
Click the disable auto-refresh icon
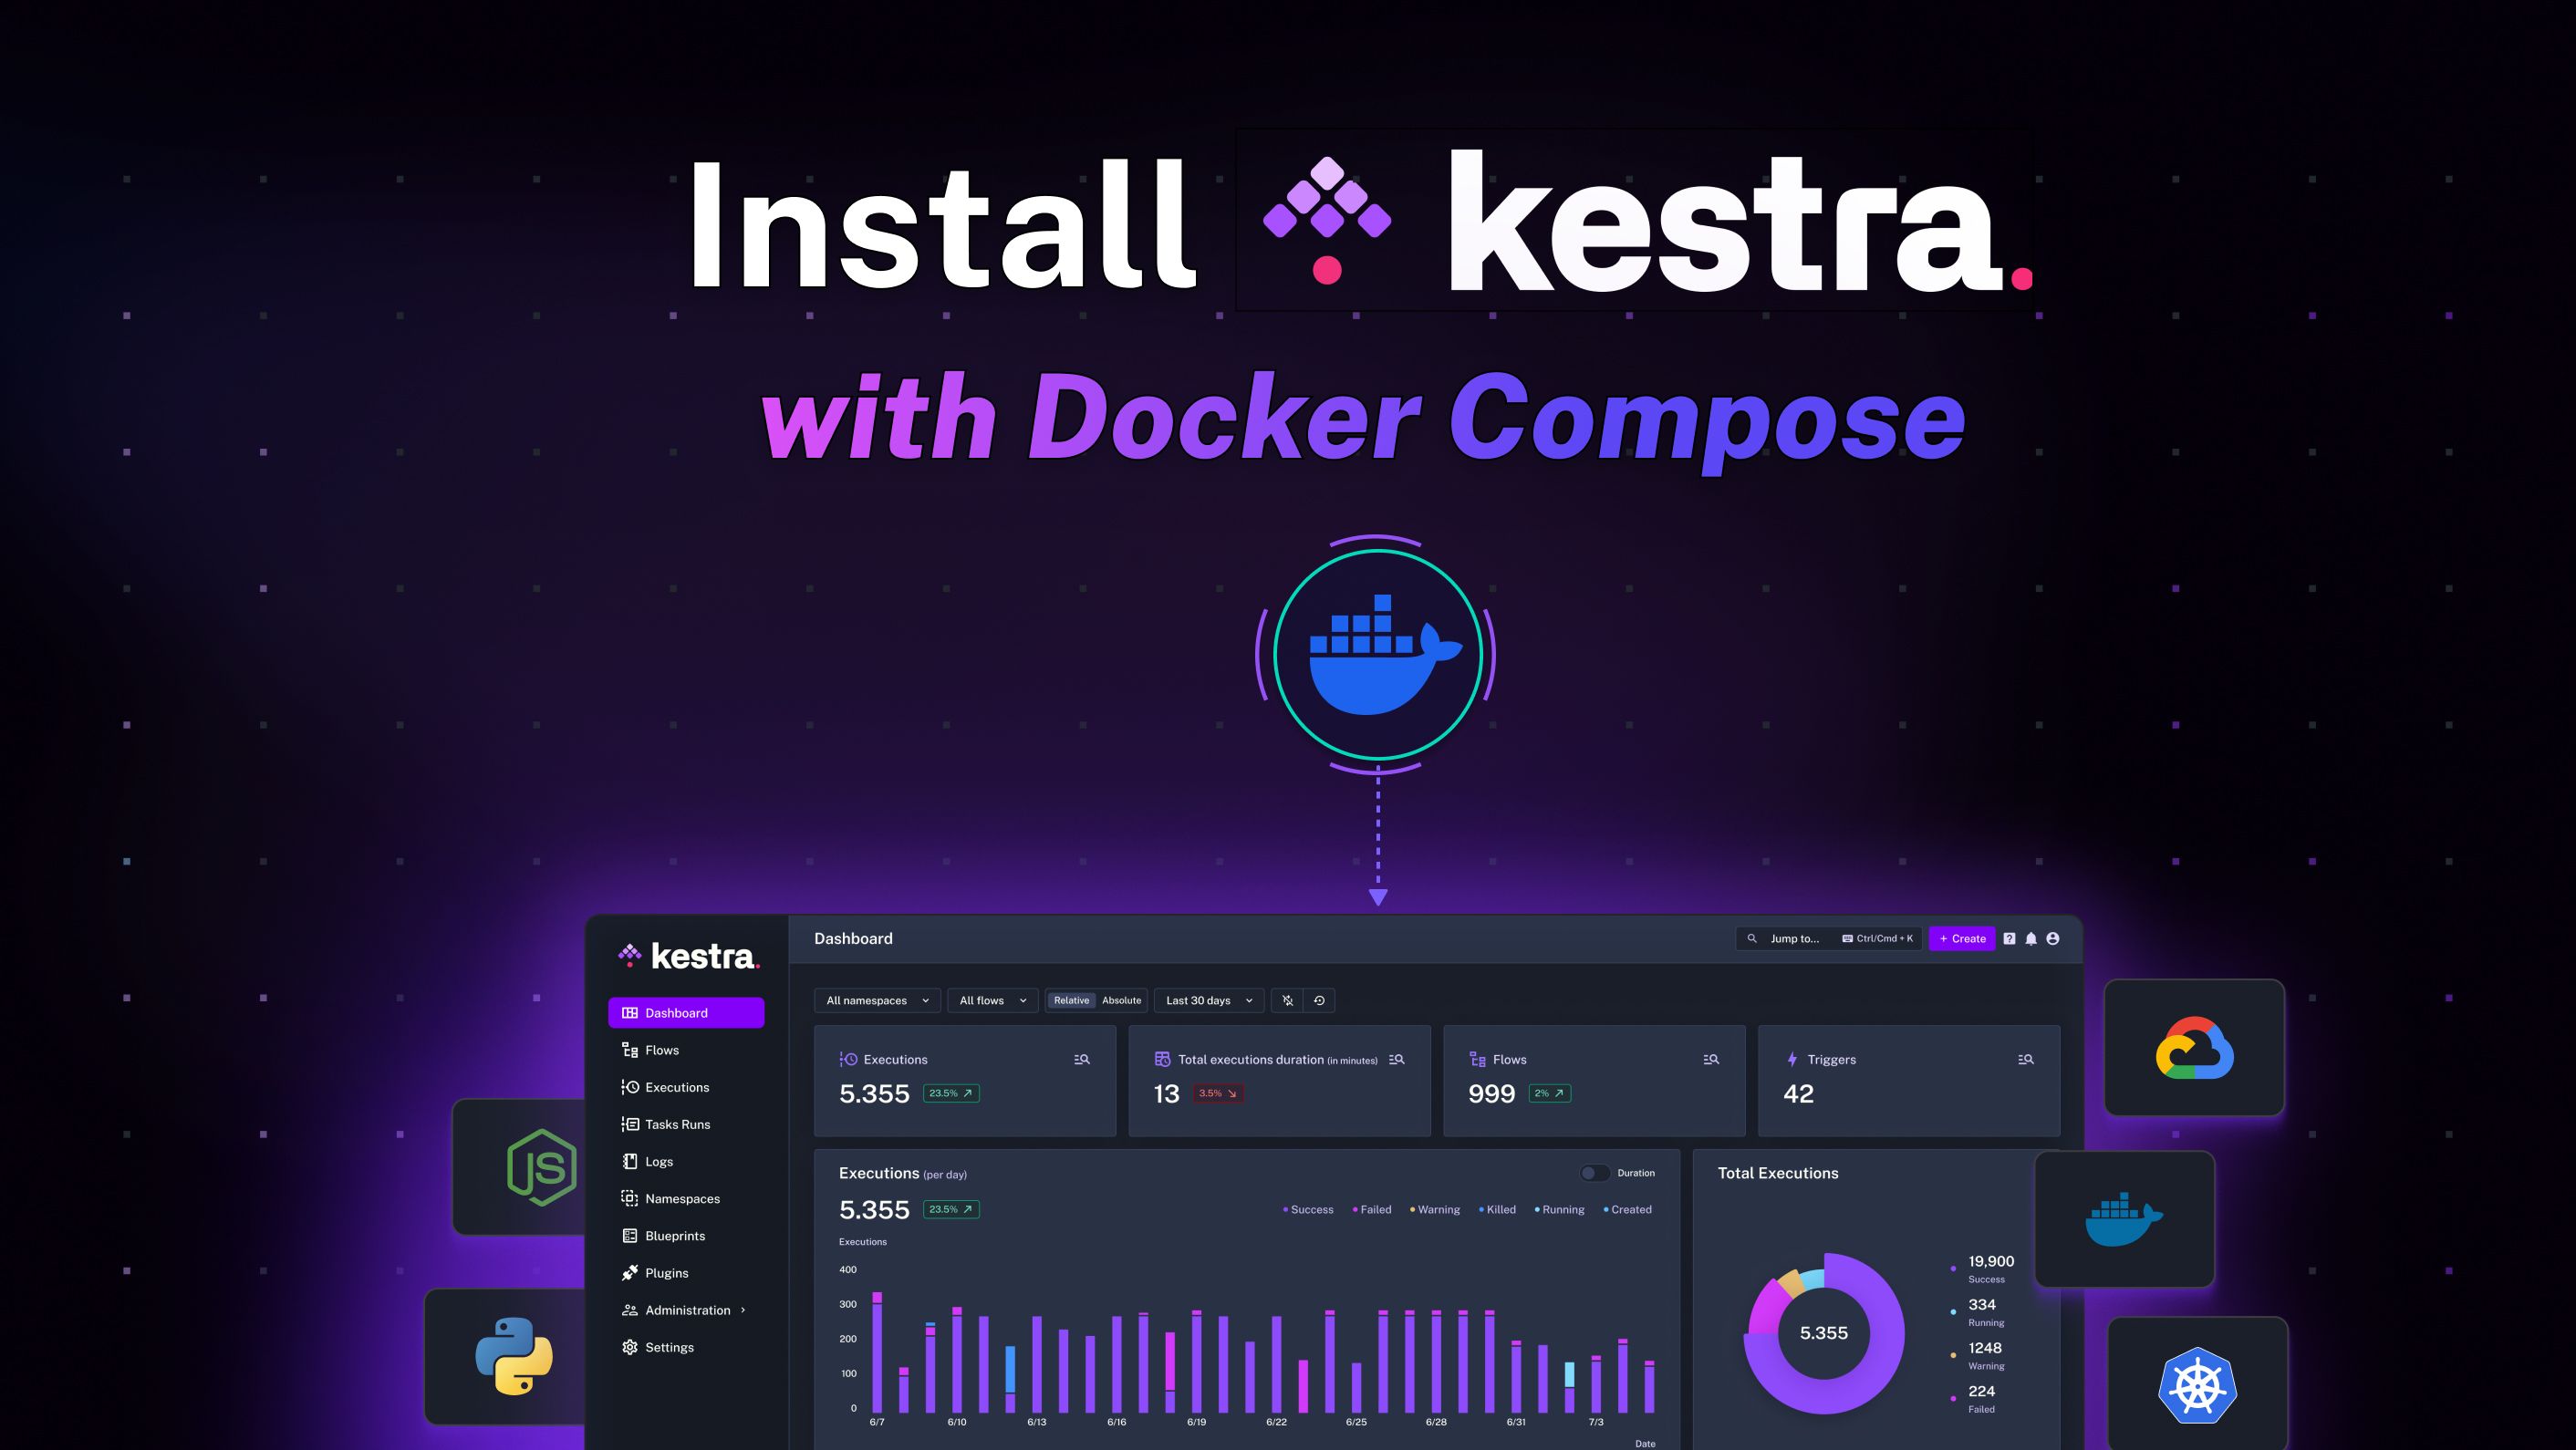tap(1288, 1000)
